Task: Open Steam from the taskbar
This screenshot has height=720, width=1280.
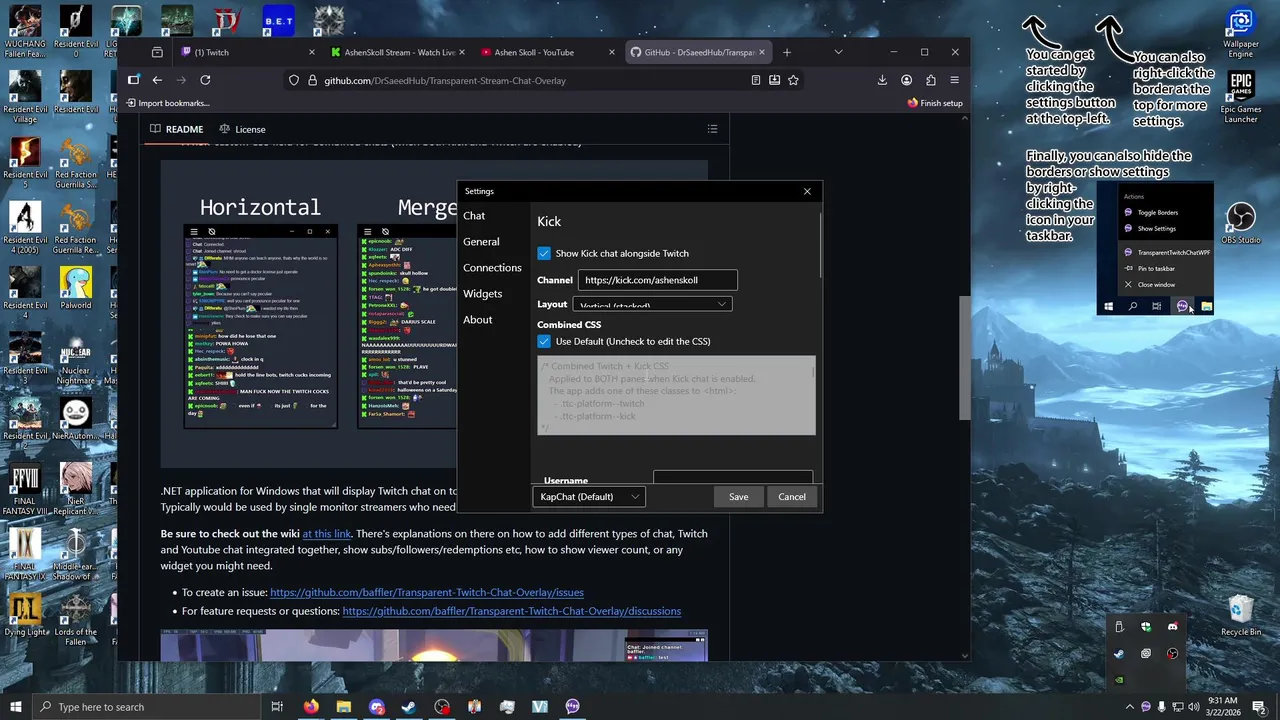Action: 409,707
